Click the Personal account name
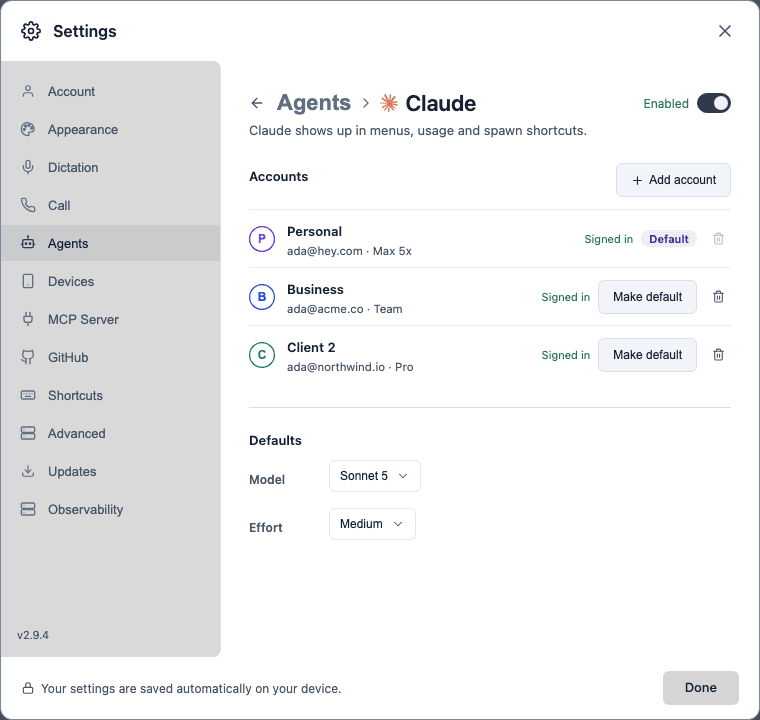Image resolution: width=760 pixels, height=720 pixels. (314, 232)
